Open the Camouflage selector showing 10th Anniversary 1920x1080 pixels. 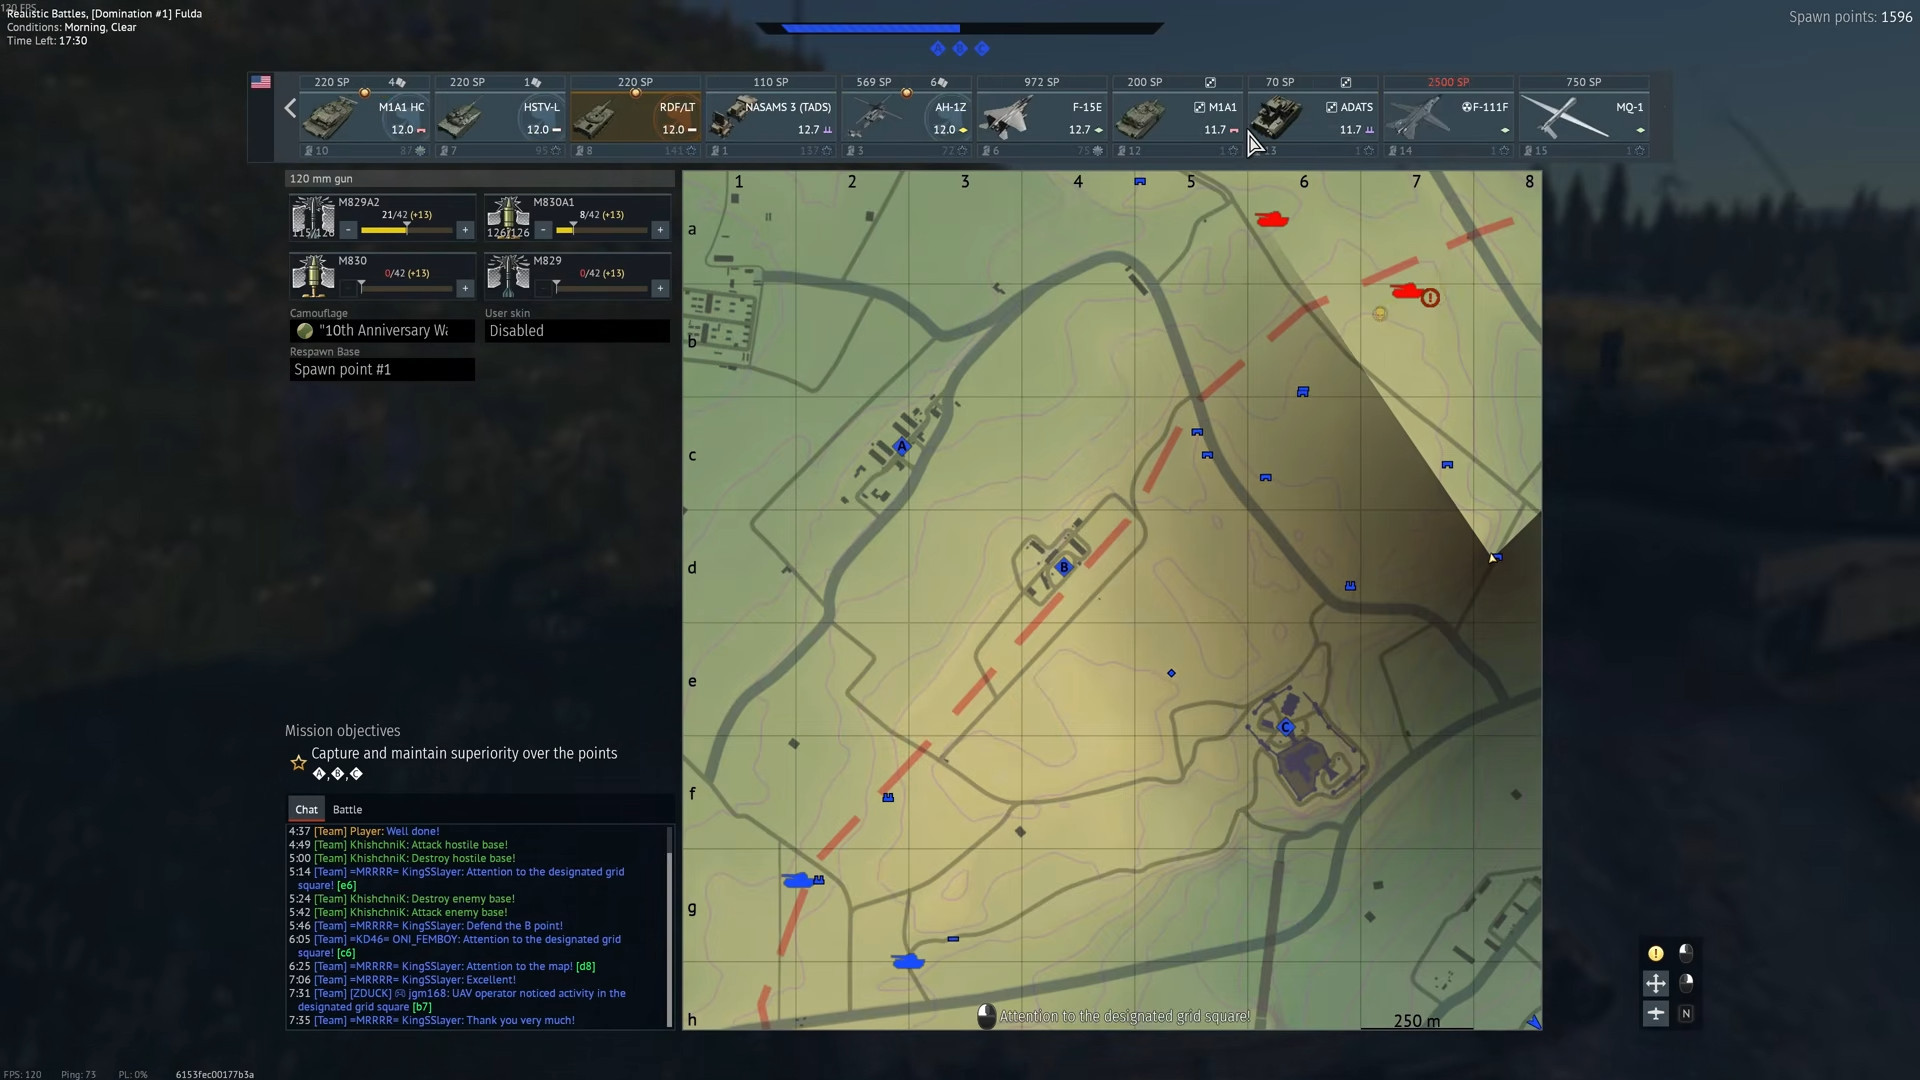[382, 330]
